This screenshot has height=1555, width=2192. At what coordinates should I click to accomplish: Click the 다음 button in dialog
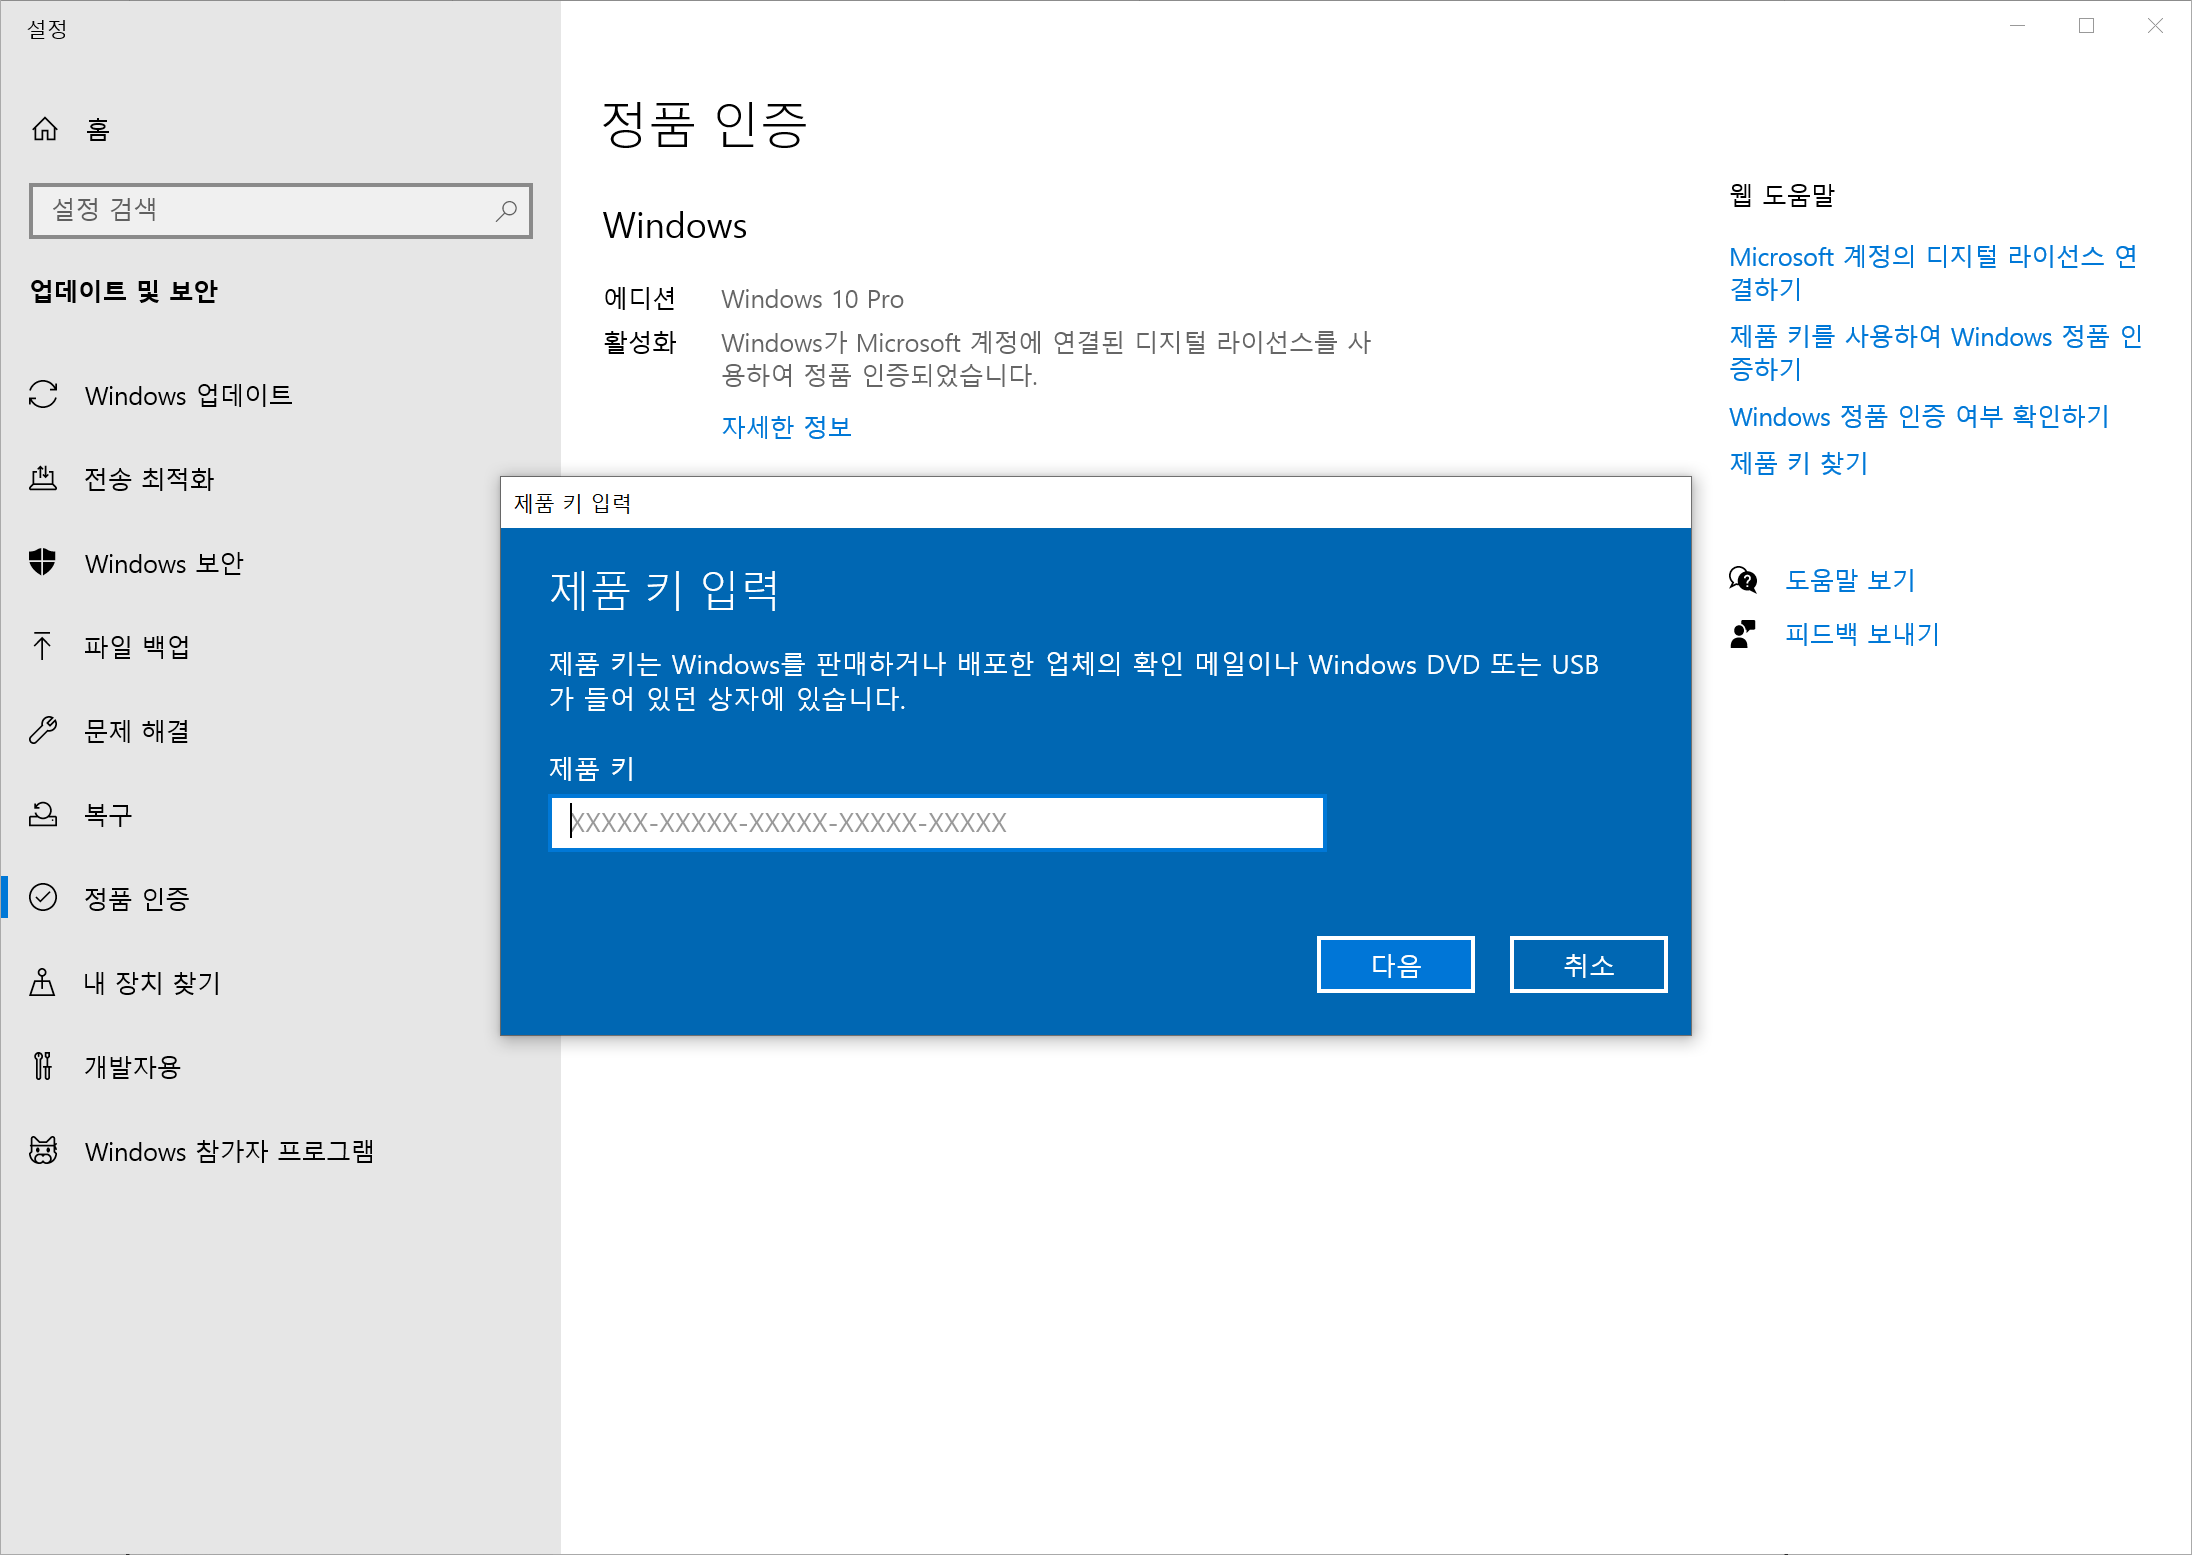pos(1395,964)
